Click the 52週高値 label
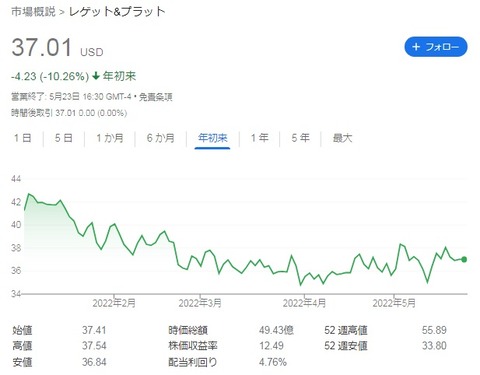The image size is (480, 375). [346, 330]
